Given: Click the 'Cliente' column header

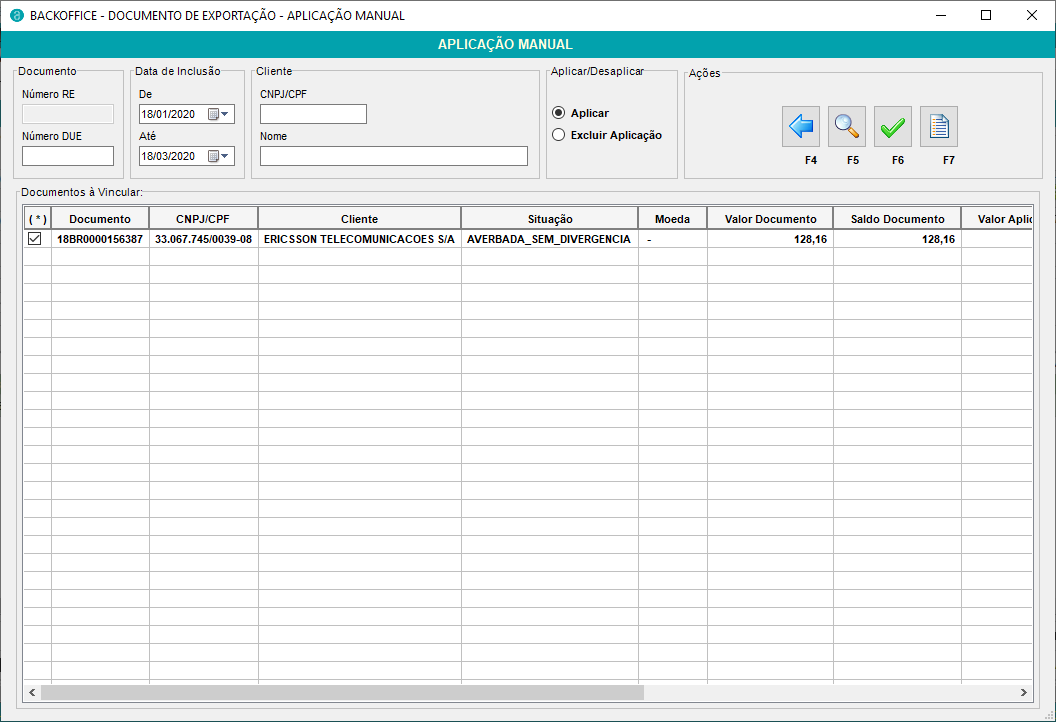Looking at the screenshot, I should click(x=359, y=219).
